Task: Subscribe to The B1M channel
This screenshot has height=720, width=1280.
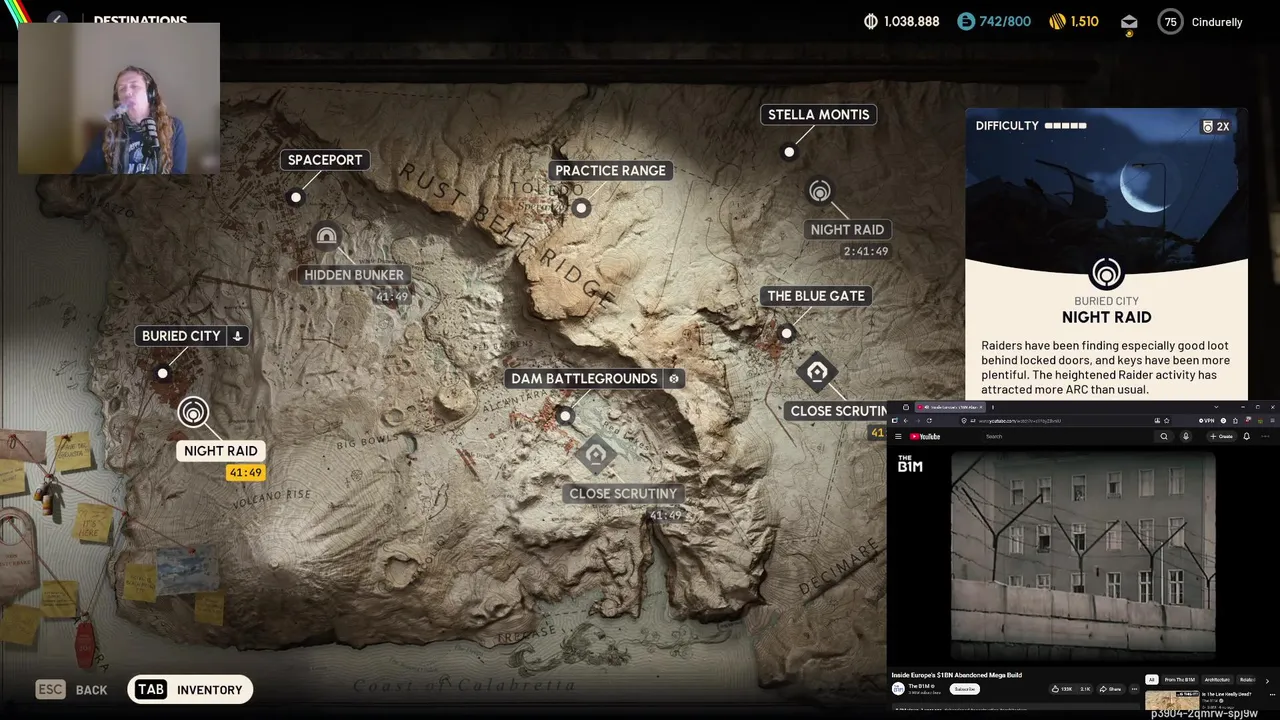Action: click(x=965, y=689)
